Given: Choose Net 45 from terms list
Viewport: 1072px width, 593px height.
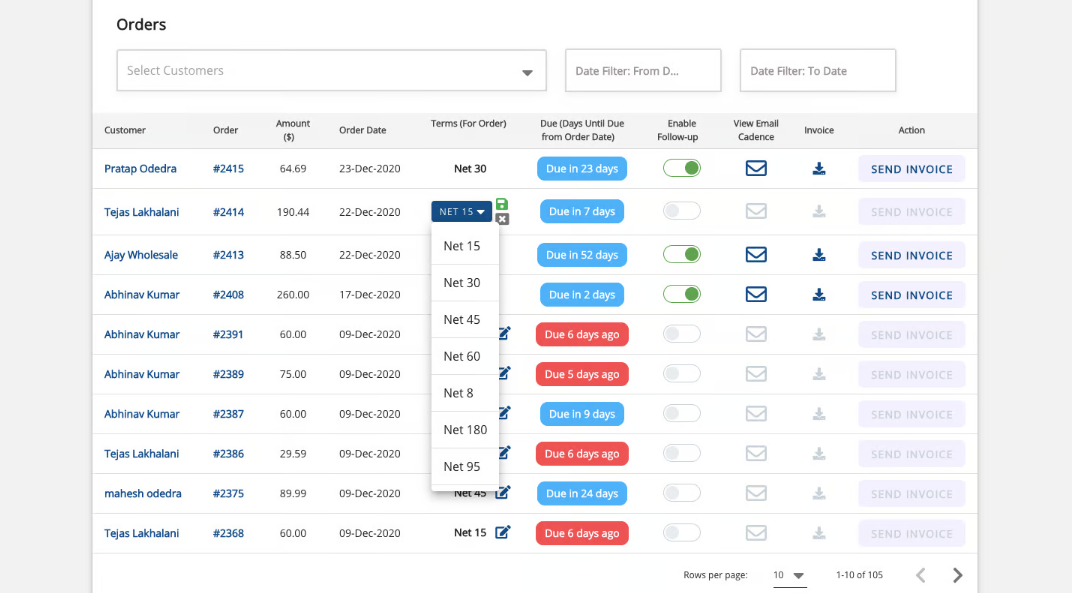Looking at the screenshot, I should (462, 320).
